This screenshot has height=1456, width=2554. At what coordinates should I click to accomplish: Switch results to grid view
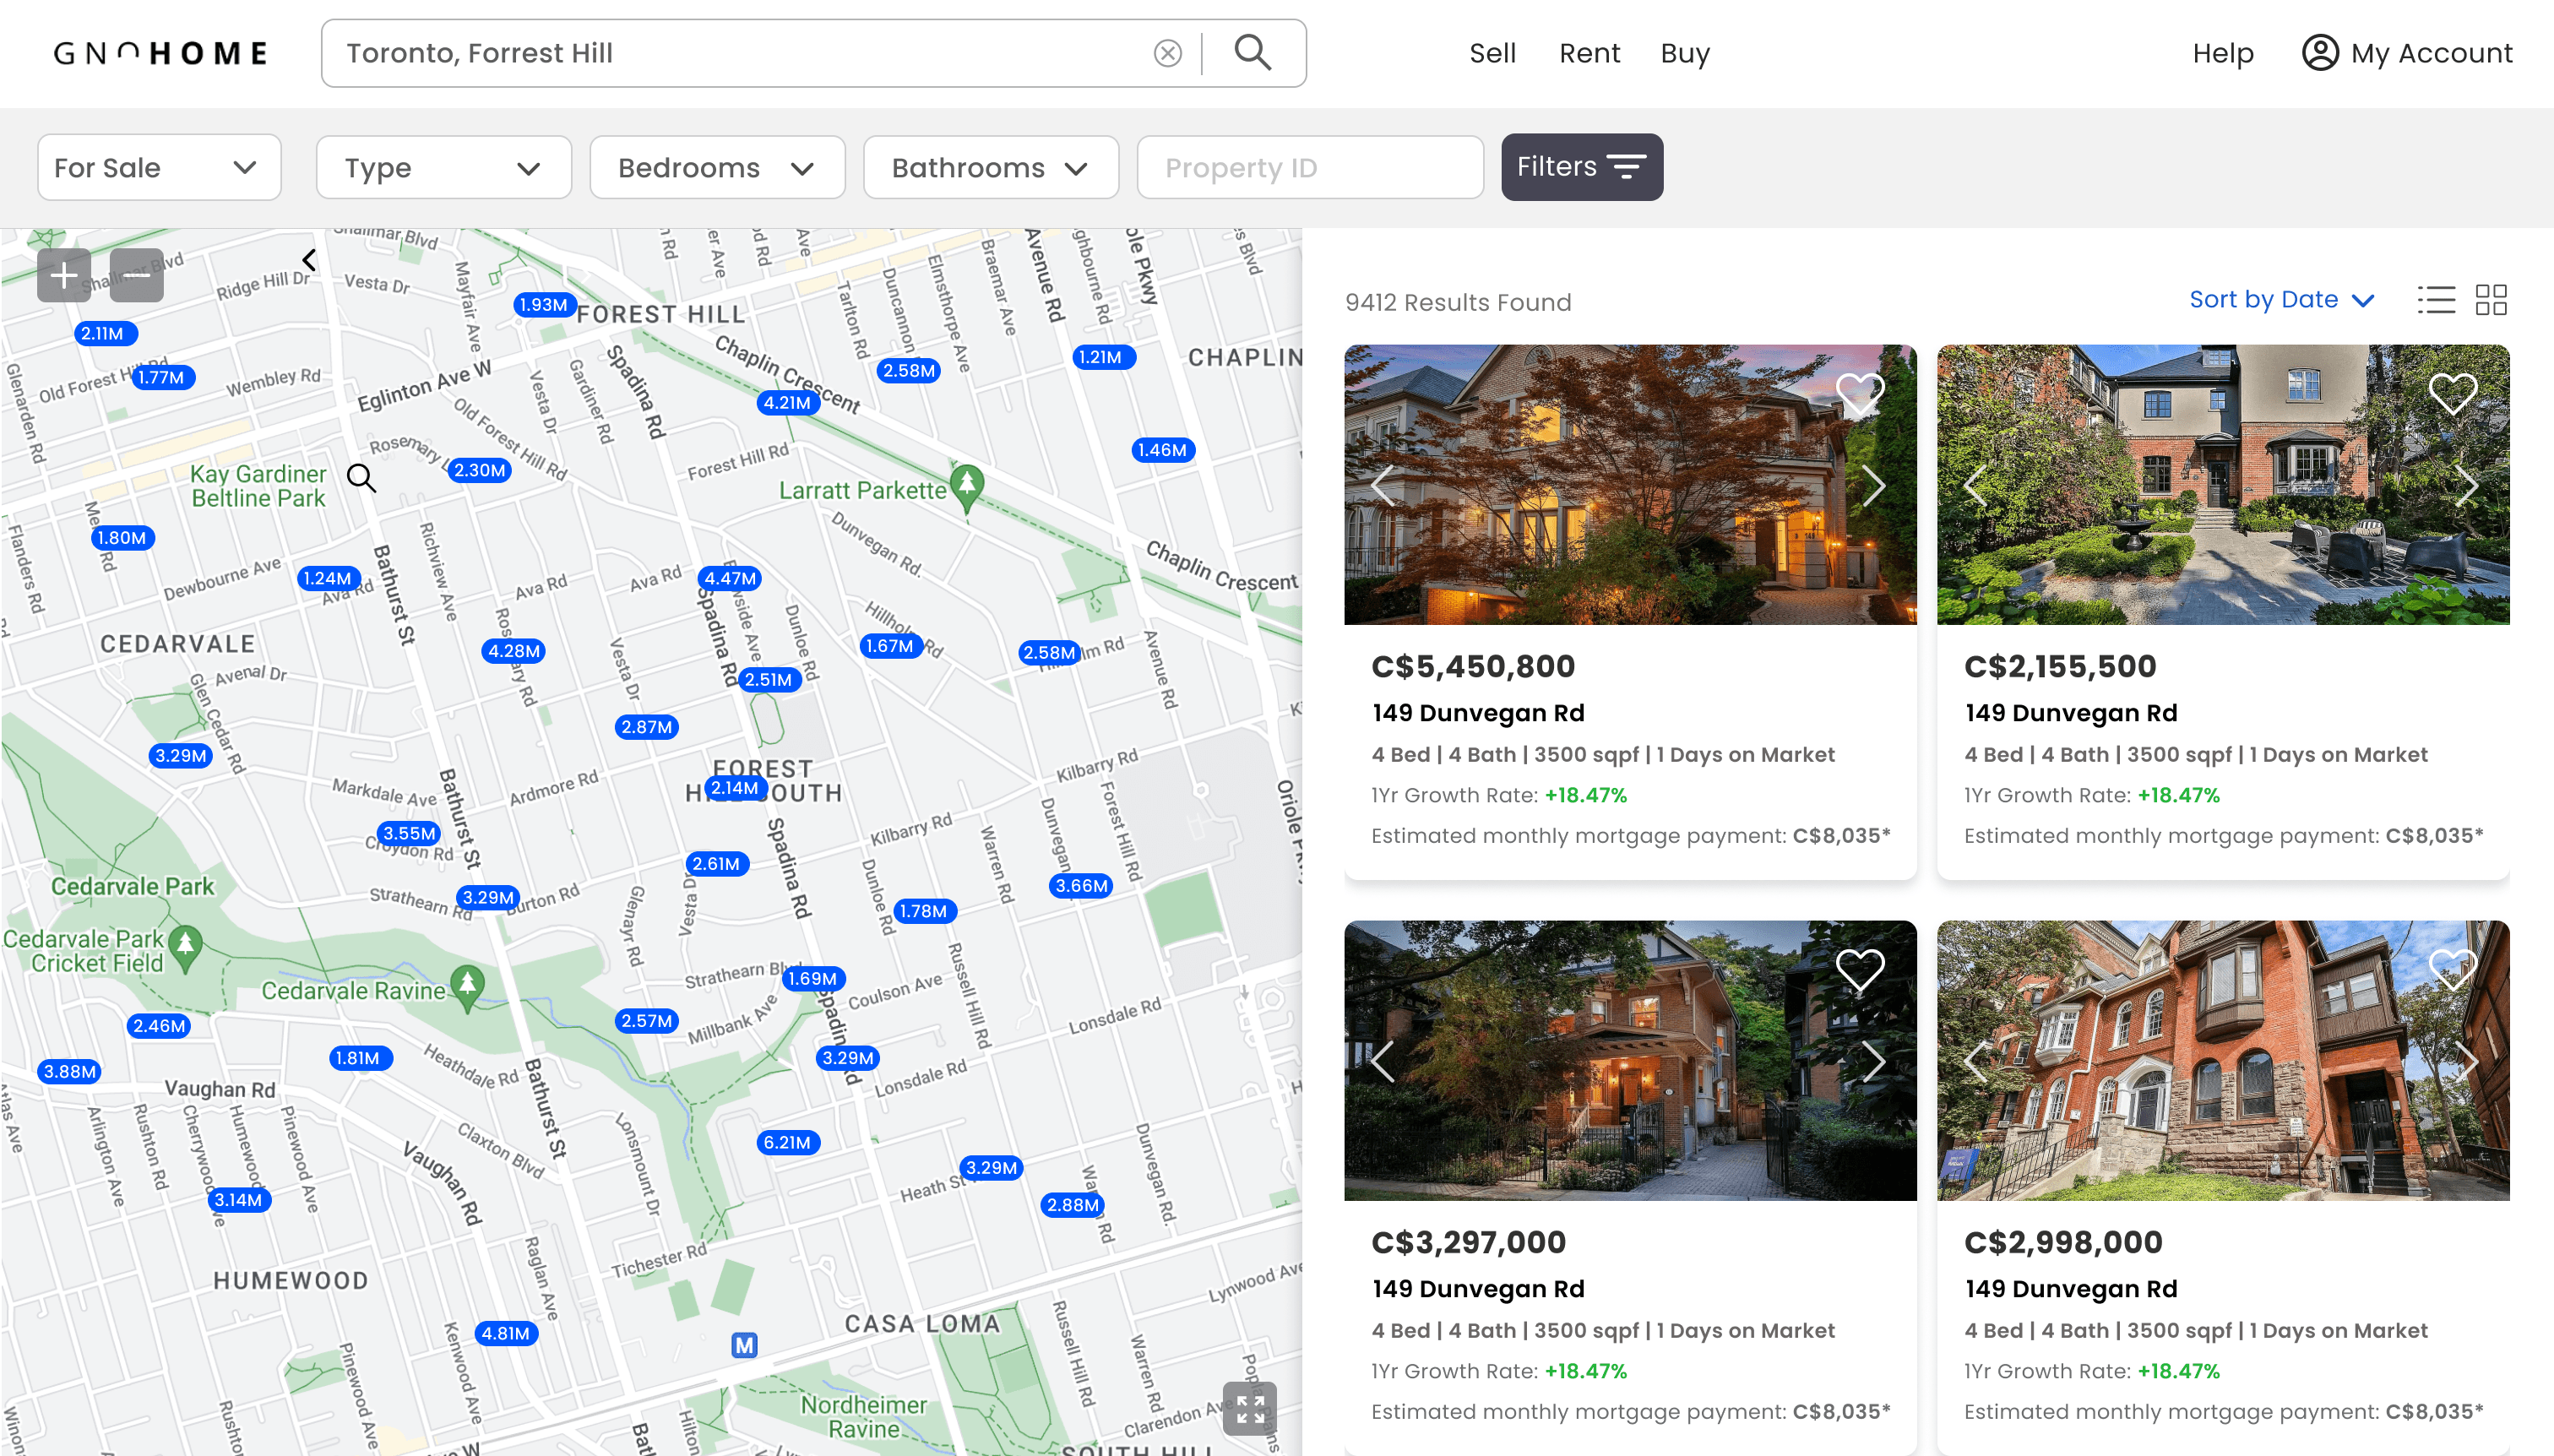tap(2490, 300)
